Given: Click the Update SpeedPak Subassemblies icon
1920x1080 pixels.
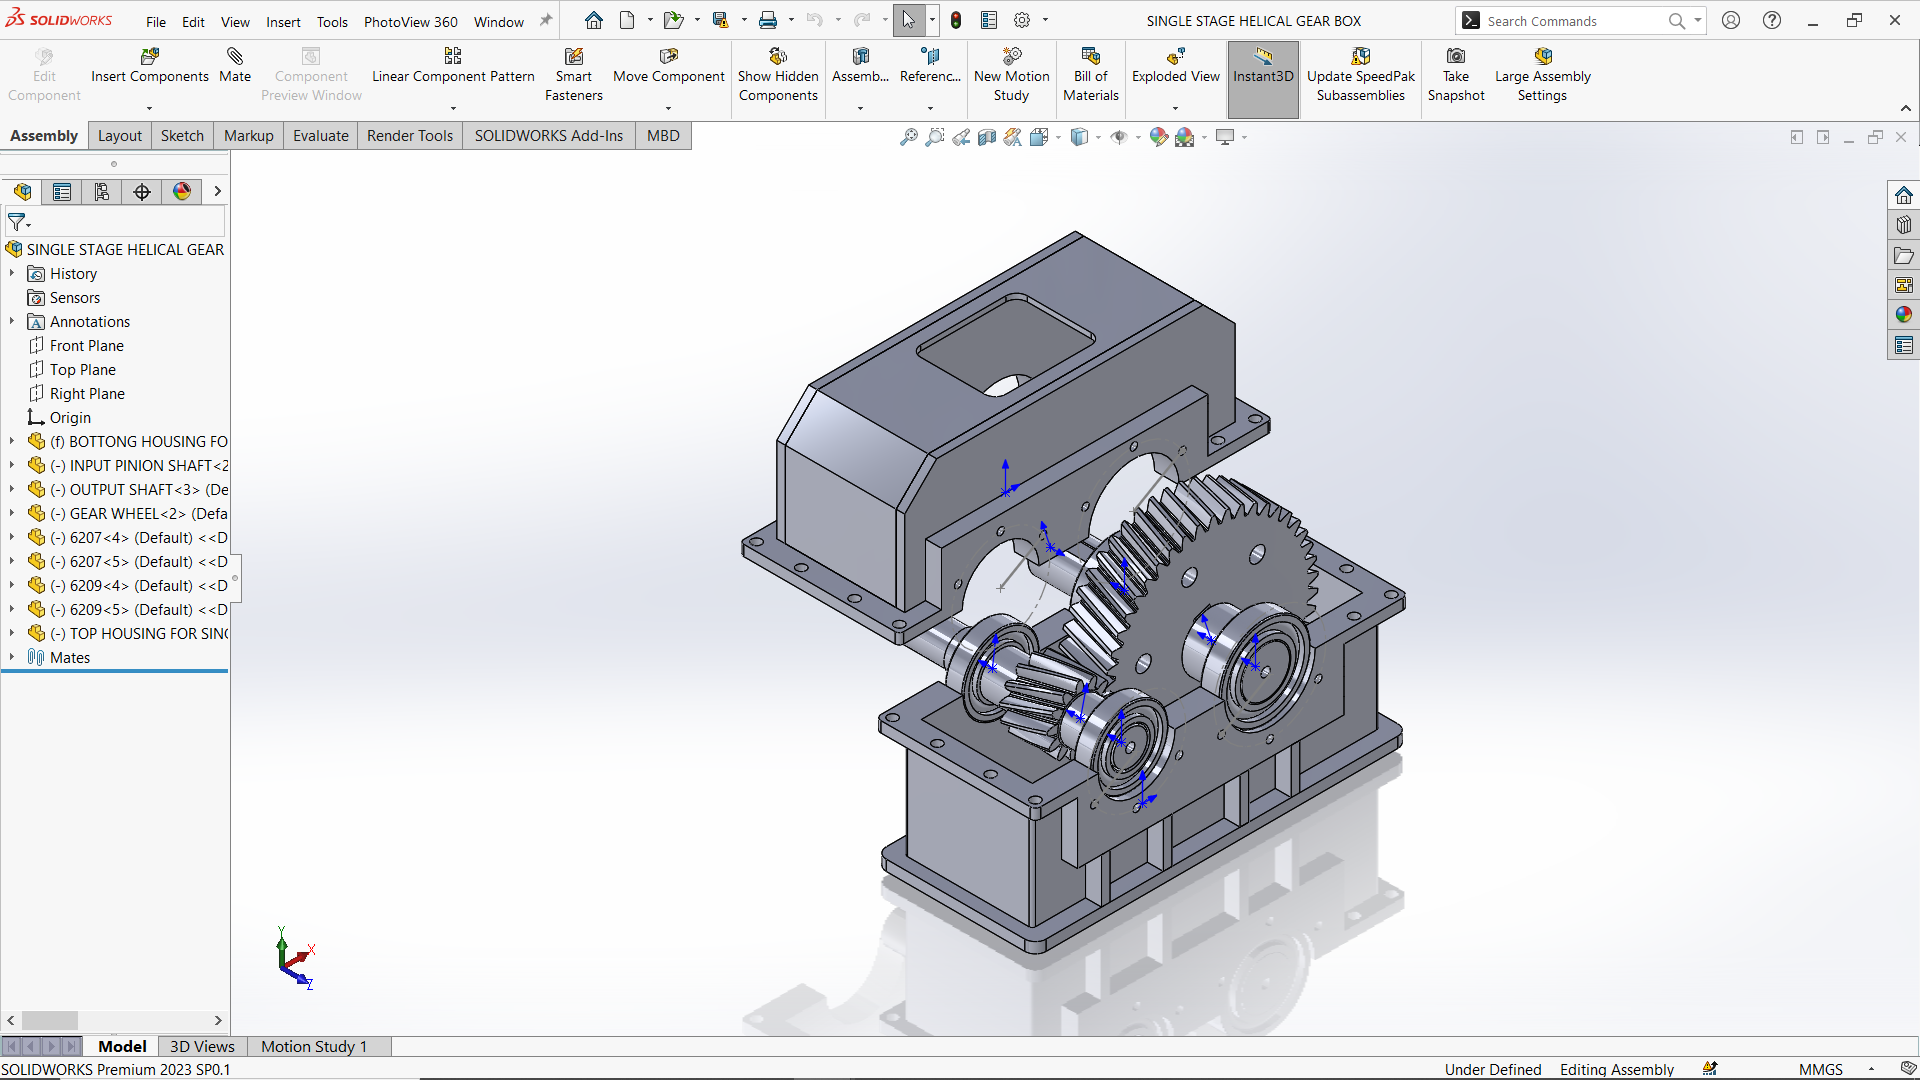Looking at the screenshot, I should (x=1360, y=57).
